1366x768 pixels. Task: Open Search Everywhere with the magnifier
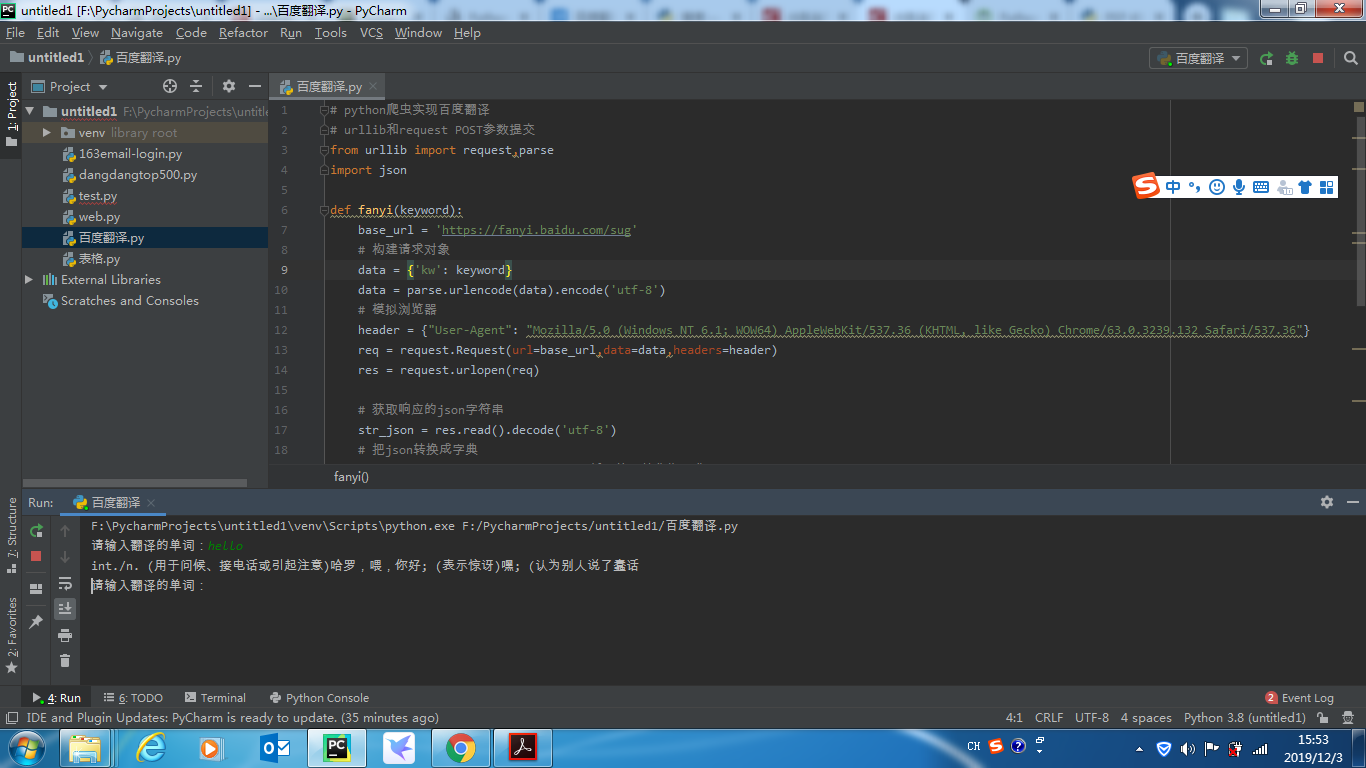pyautogui.click(x=1349, y=57)
